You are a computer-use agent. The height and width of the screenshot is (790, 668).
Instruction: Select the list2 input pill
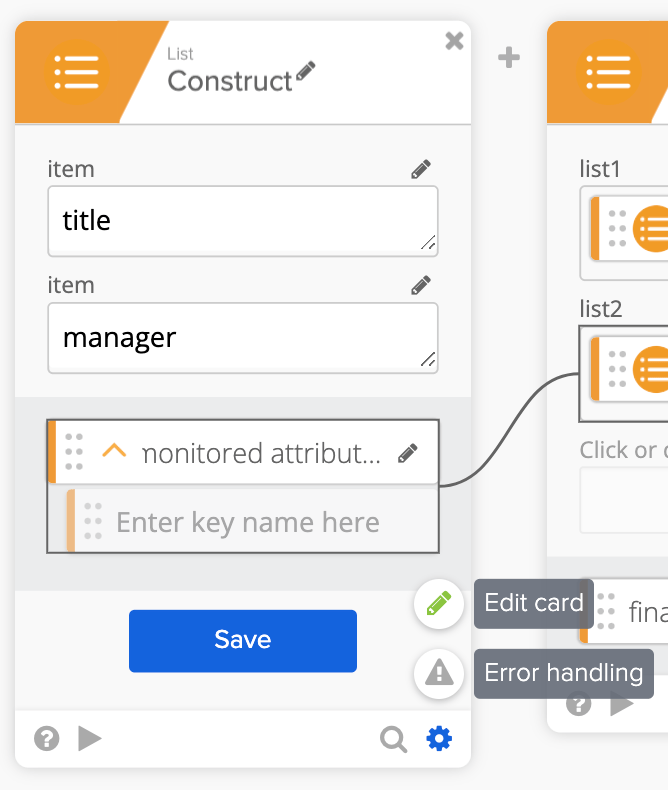[x=630, y=369]
